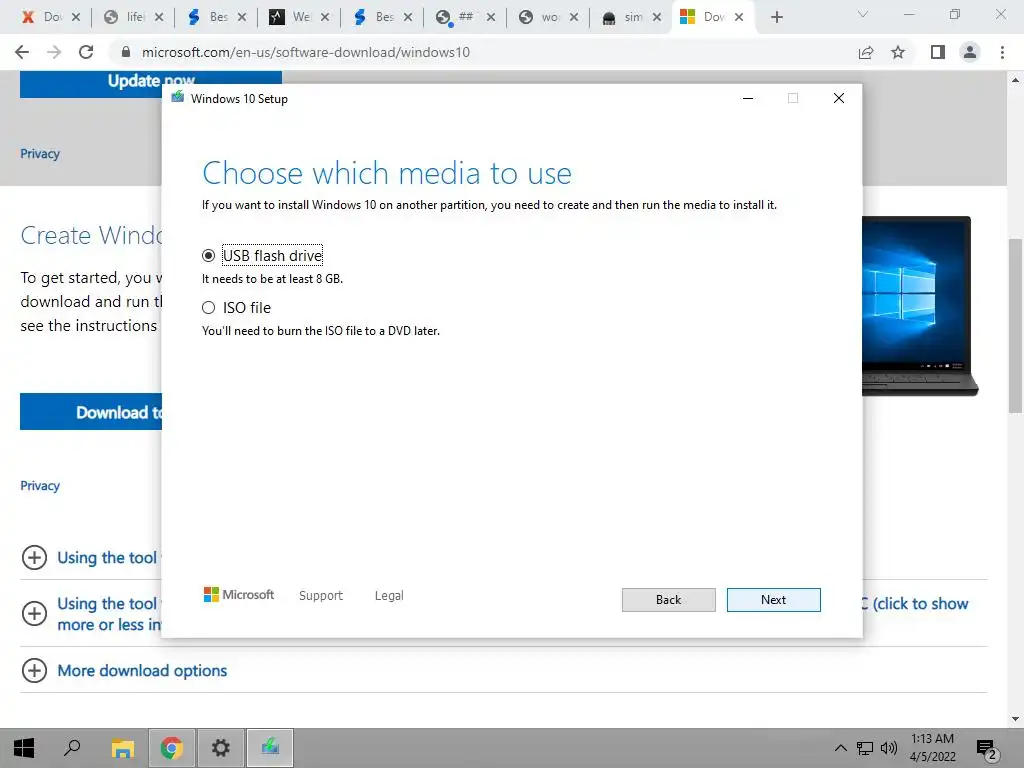Open the Support link in setup dialog

click(x=321, y=596)
